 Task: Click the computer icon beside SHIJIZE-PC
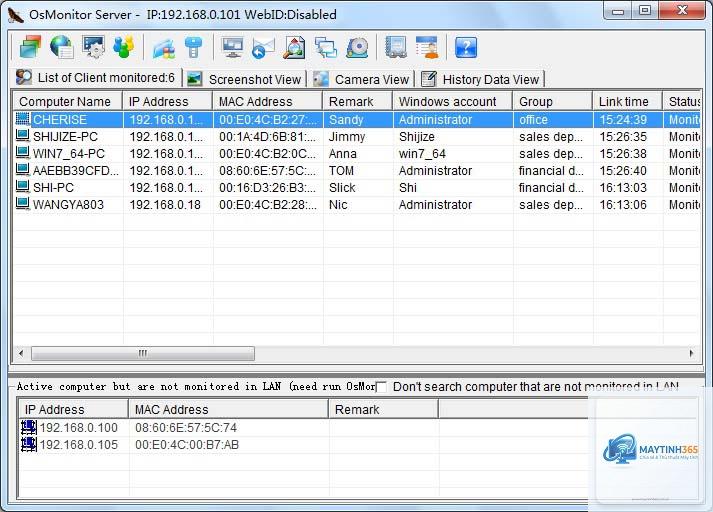pyautogui.click(x=22, y=136)
